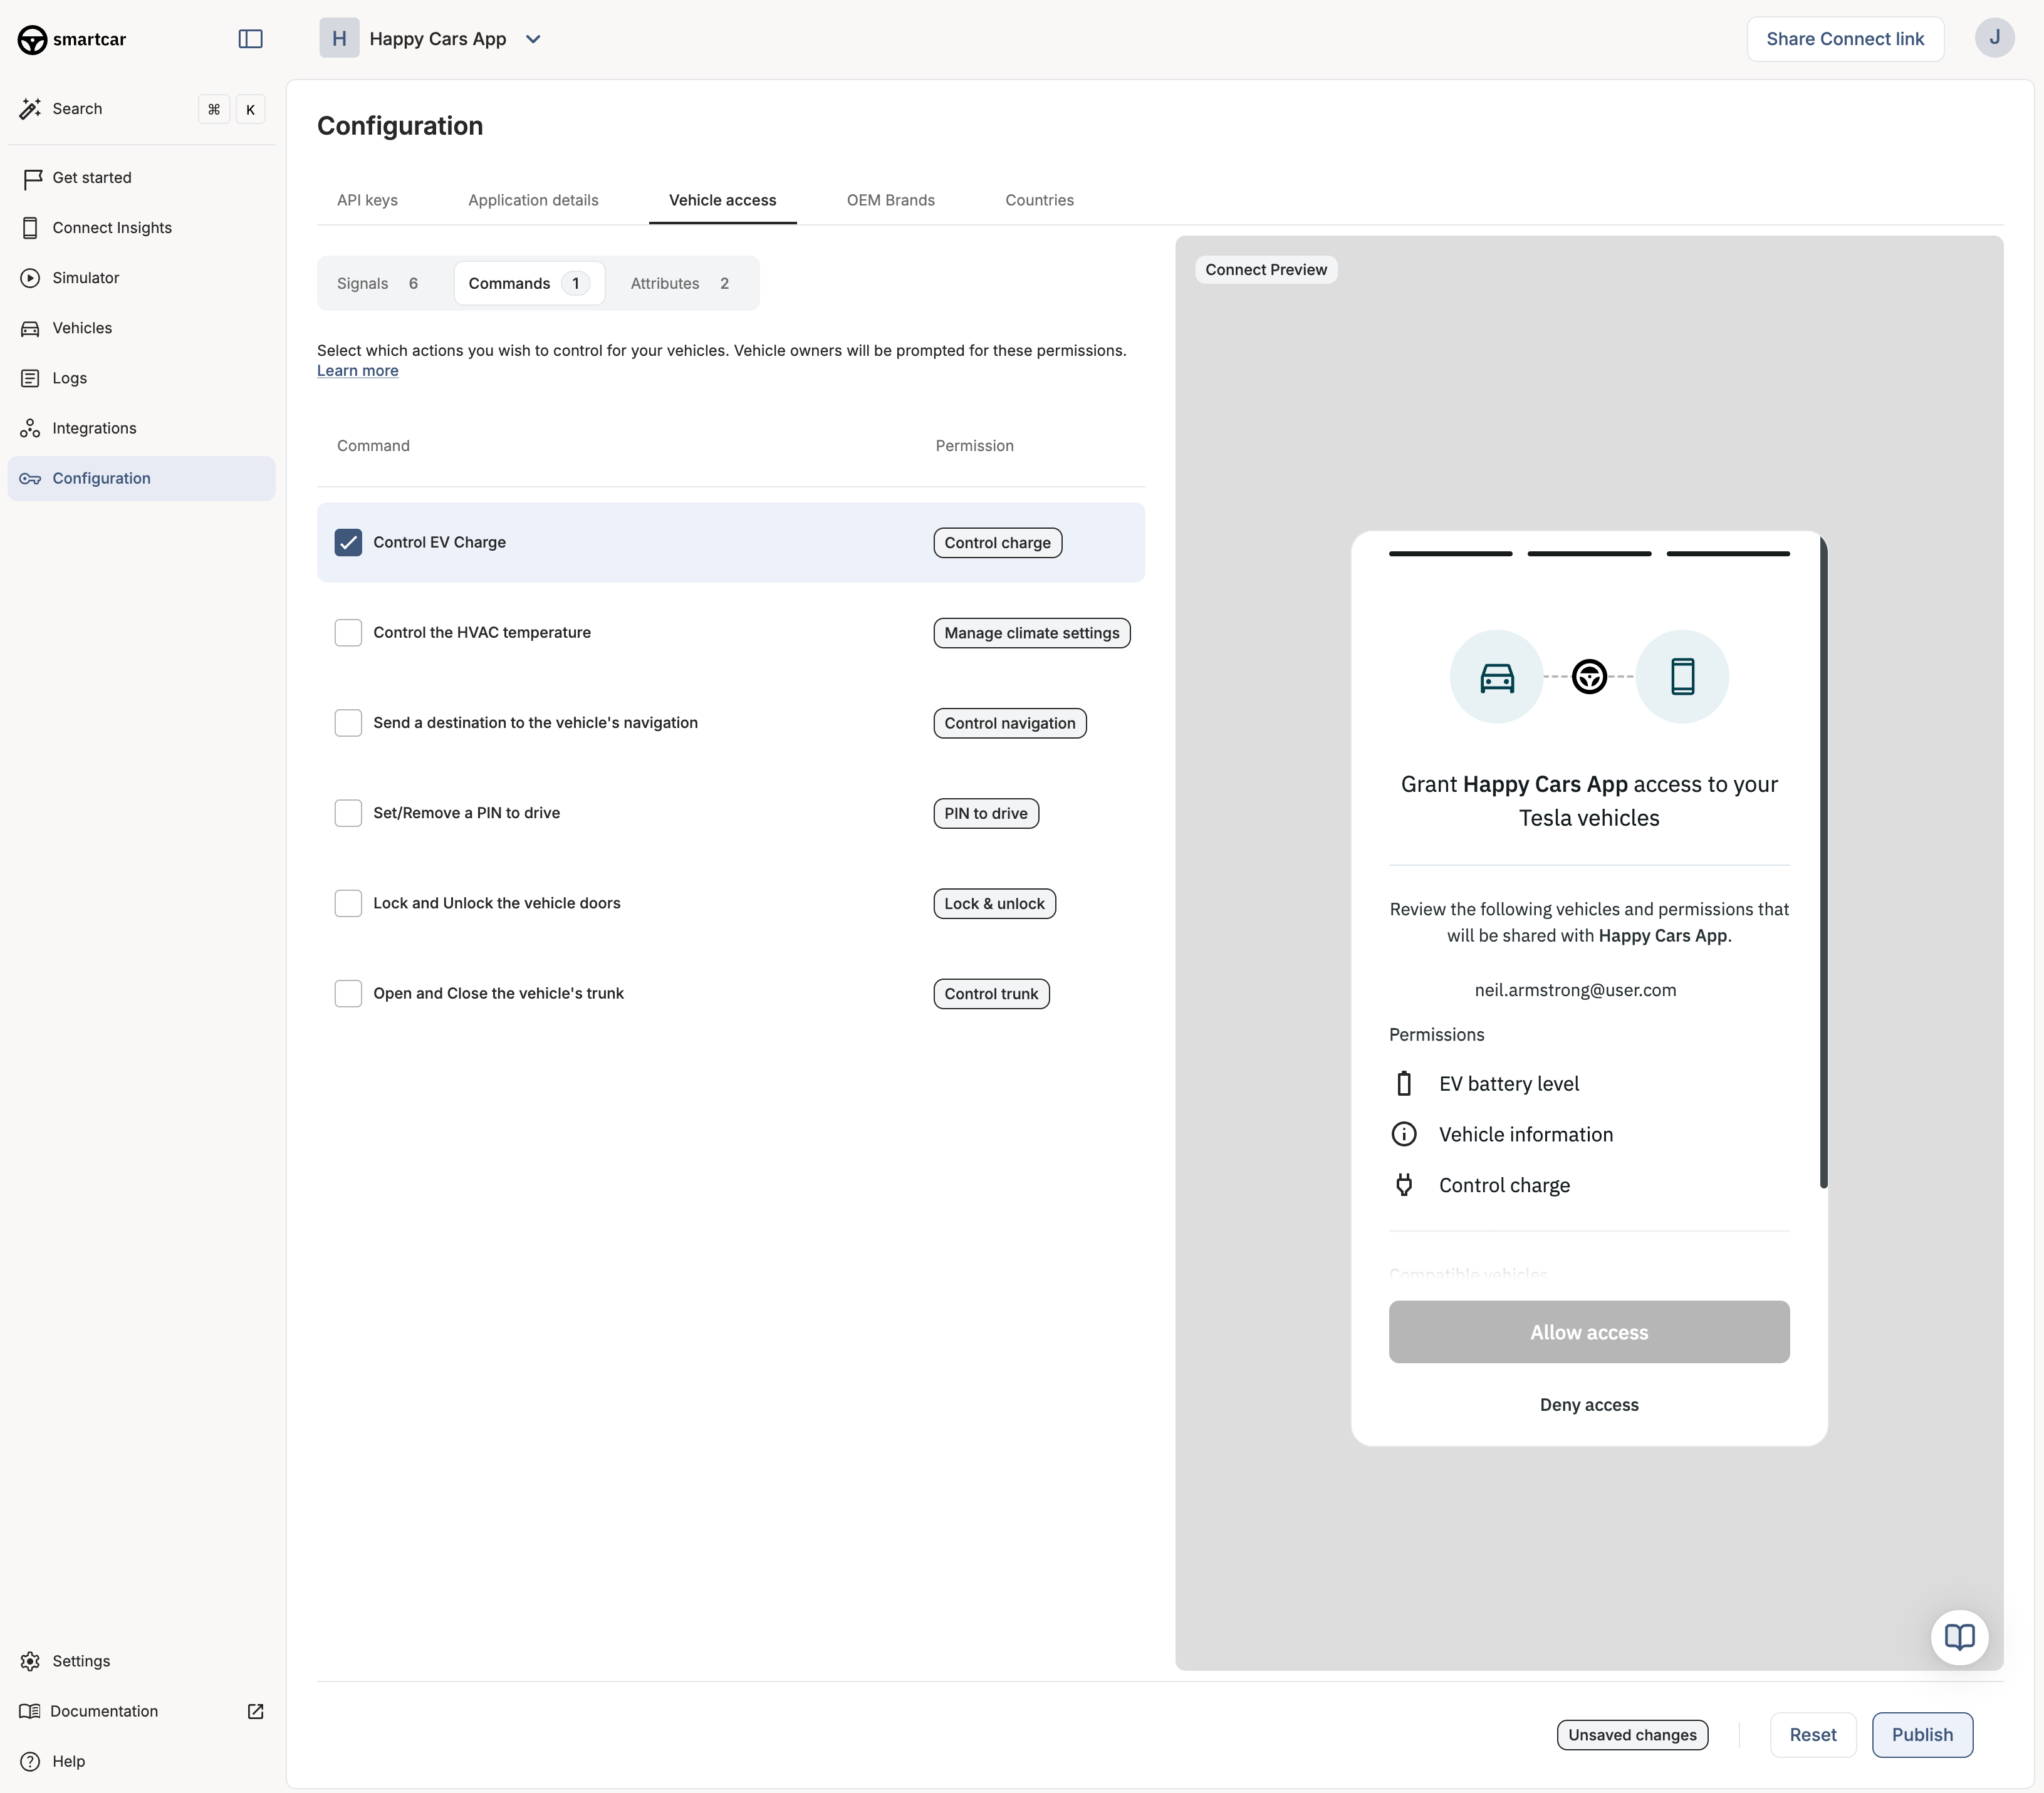
Task: Click the Reset button
Action: click(1812, 1734)
